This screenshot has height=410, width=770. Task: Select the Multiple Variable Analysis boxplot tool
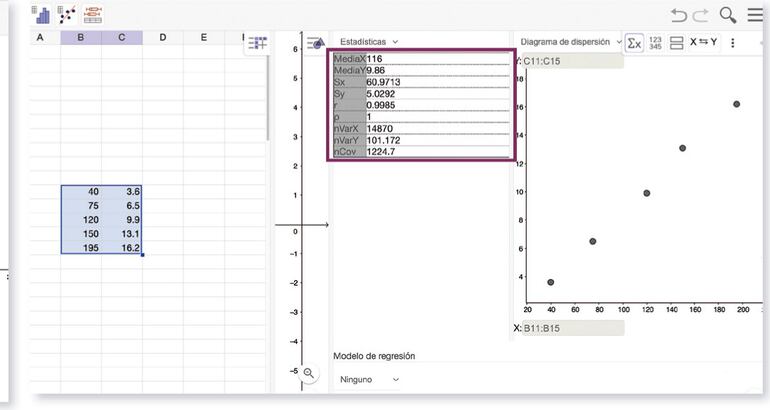[x=92, y=15]
